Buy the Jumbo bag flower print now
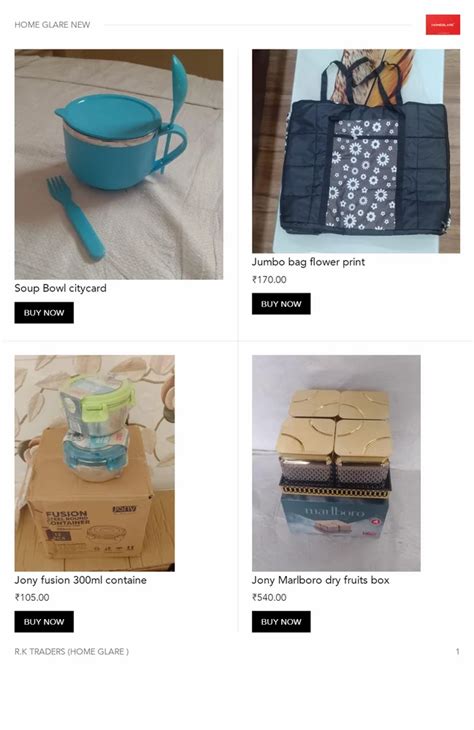Screen dimensions: 474x730 (281, 304)
